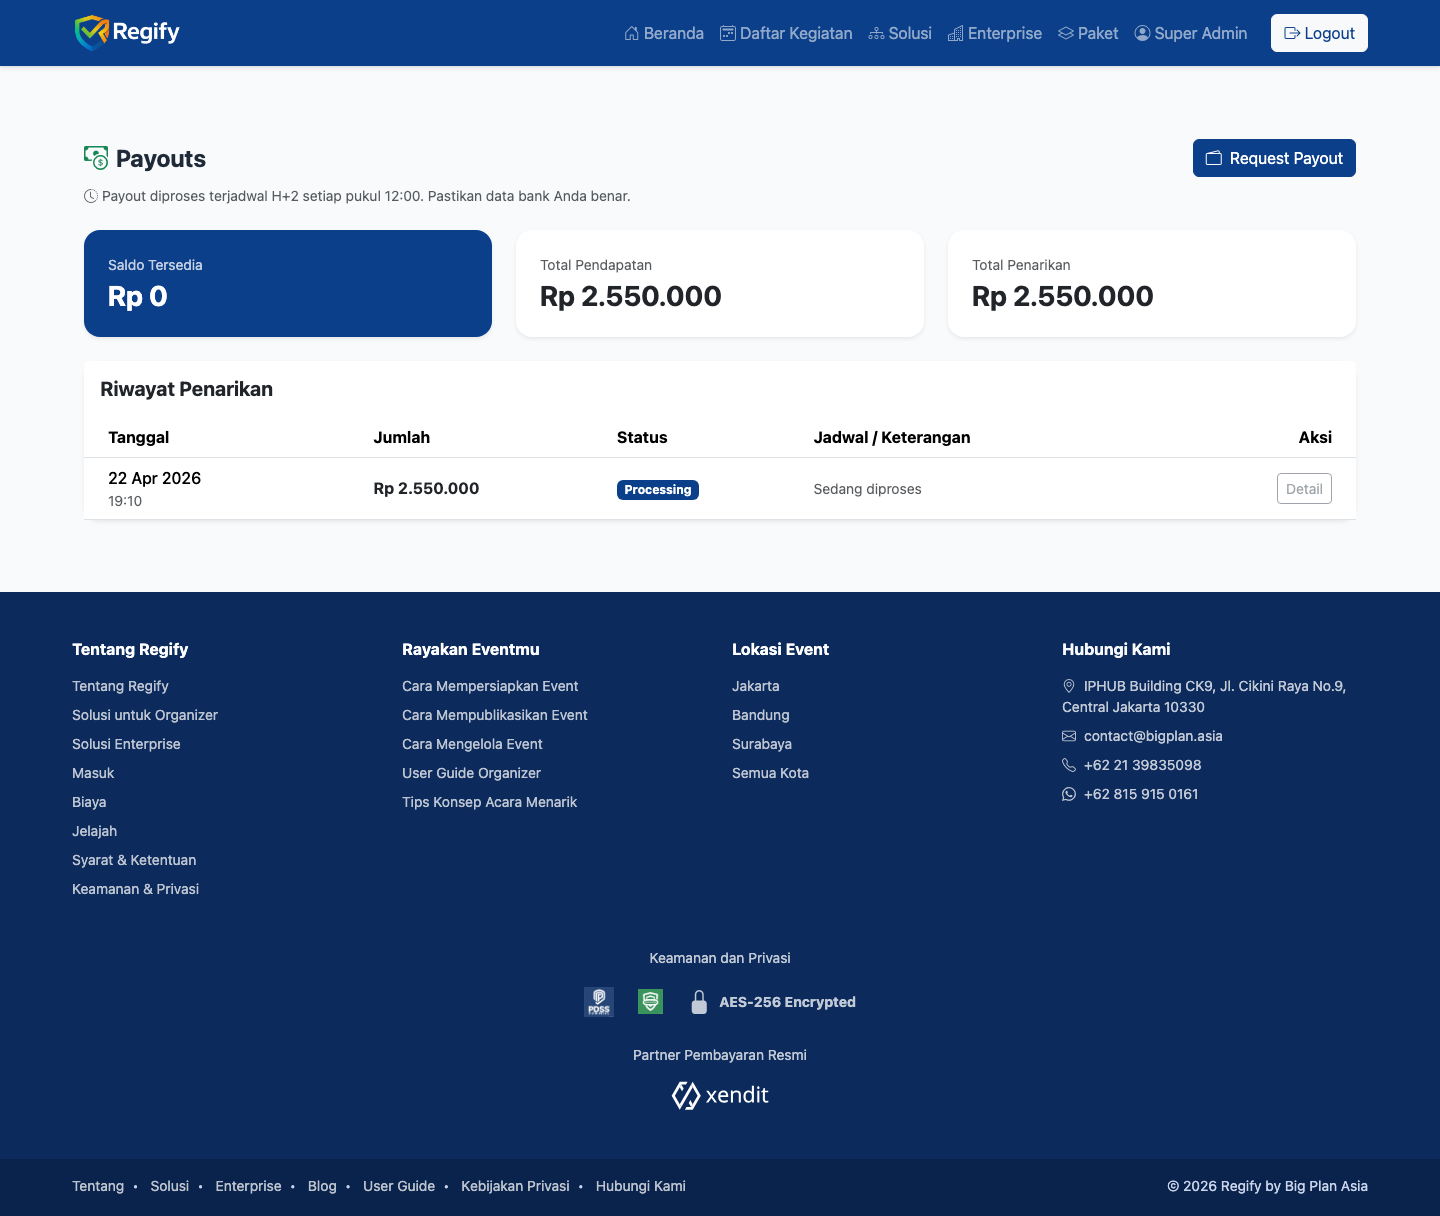
Task: Click the Masuk footer link
Action: (93, 773)
